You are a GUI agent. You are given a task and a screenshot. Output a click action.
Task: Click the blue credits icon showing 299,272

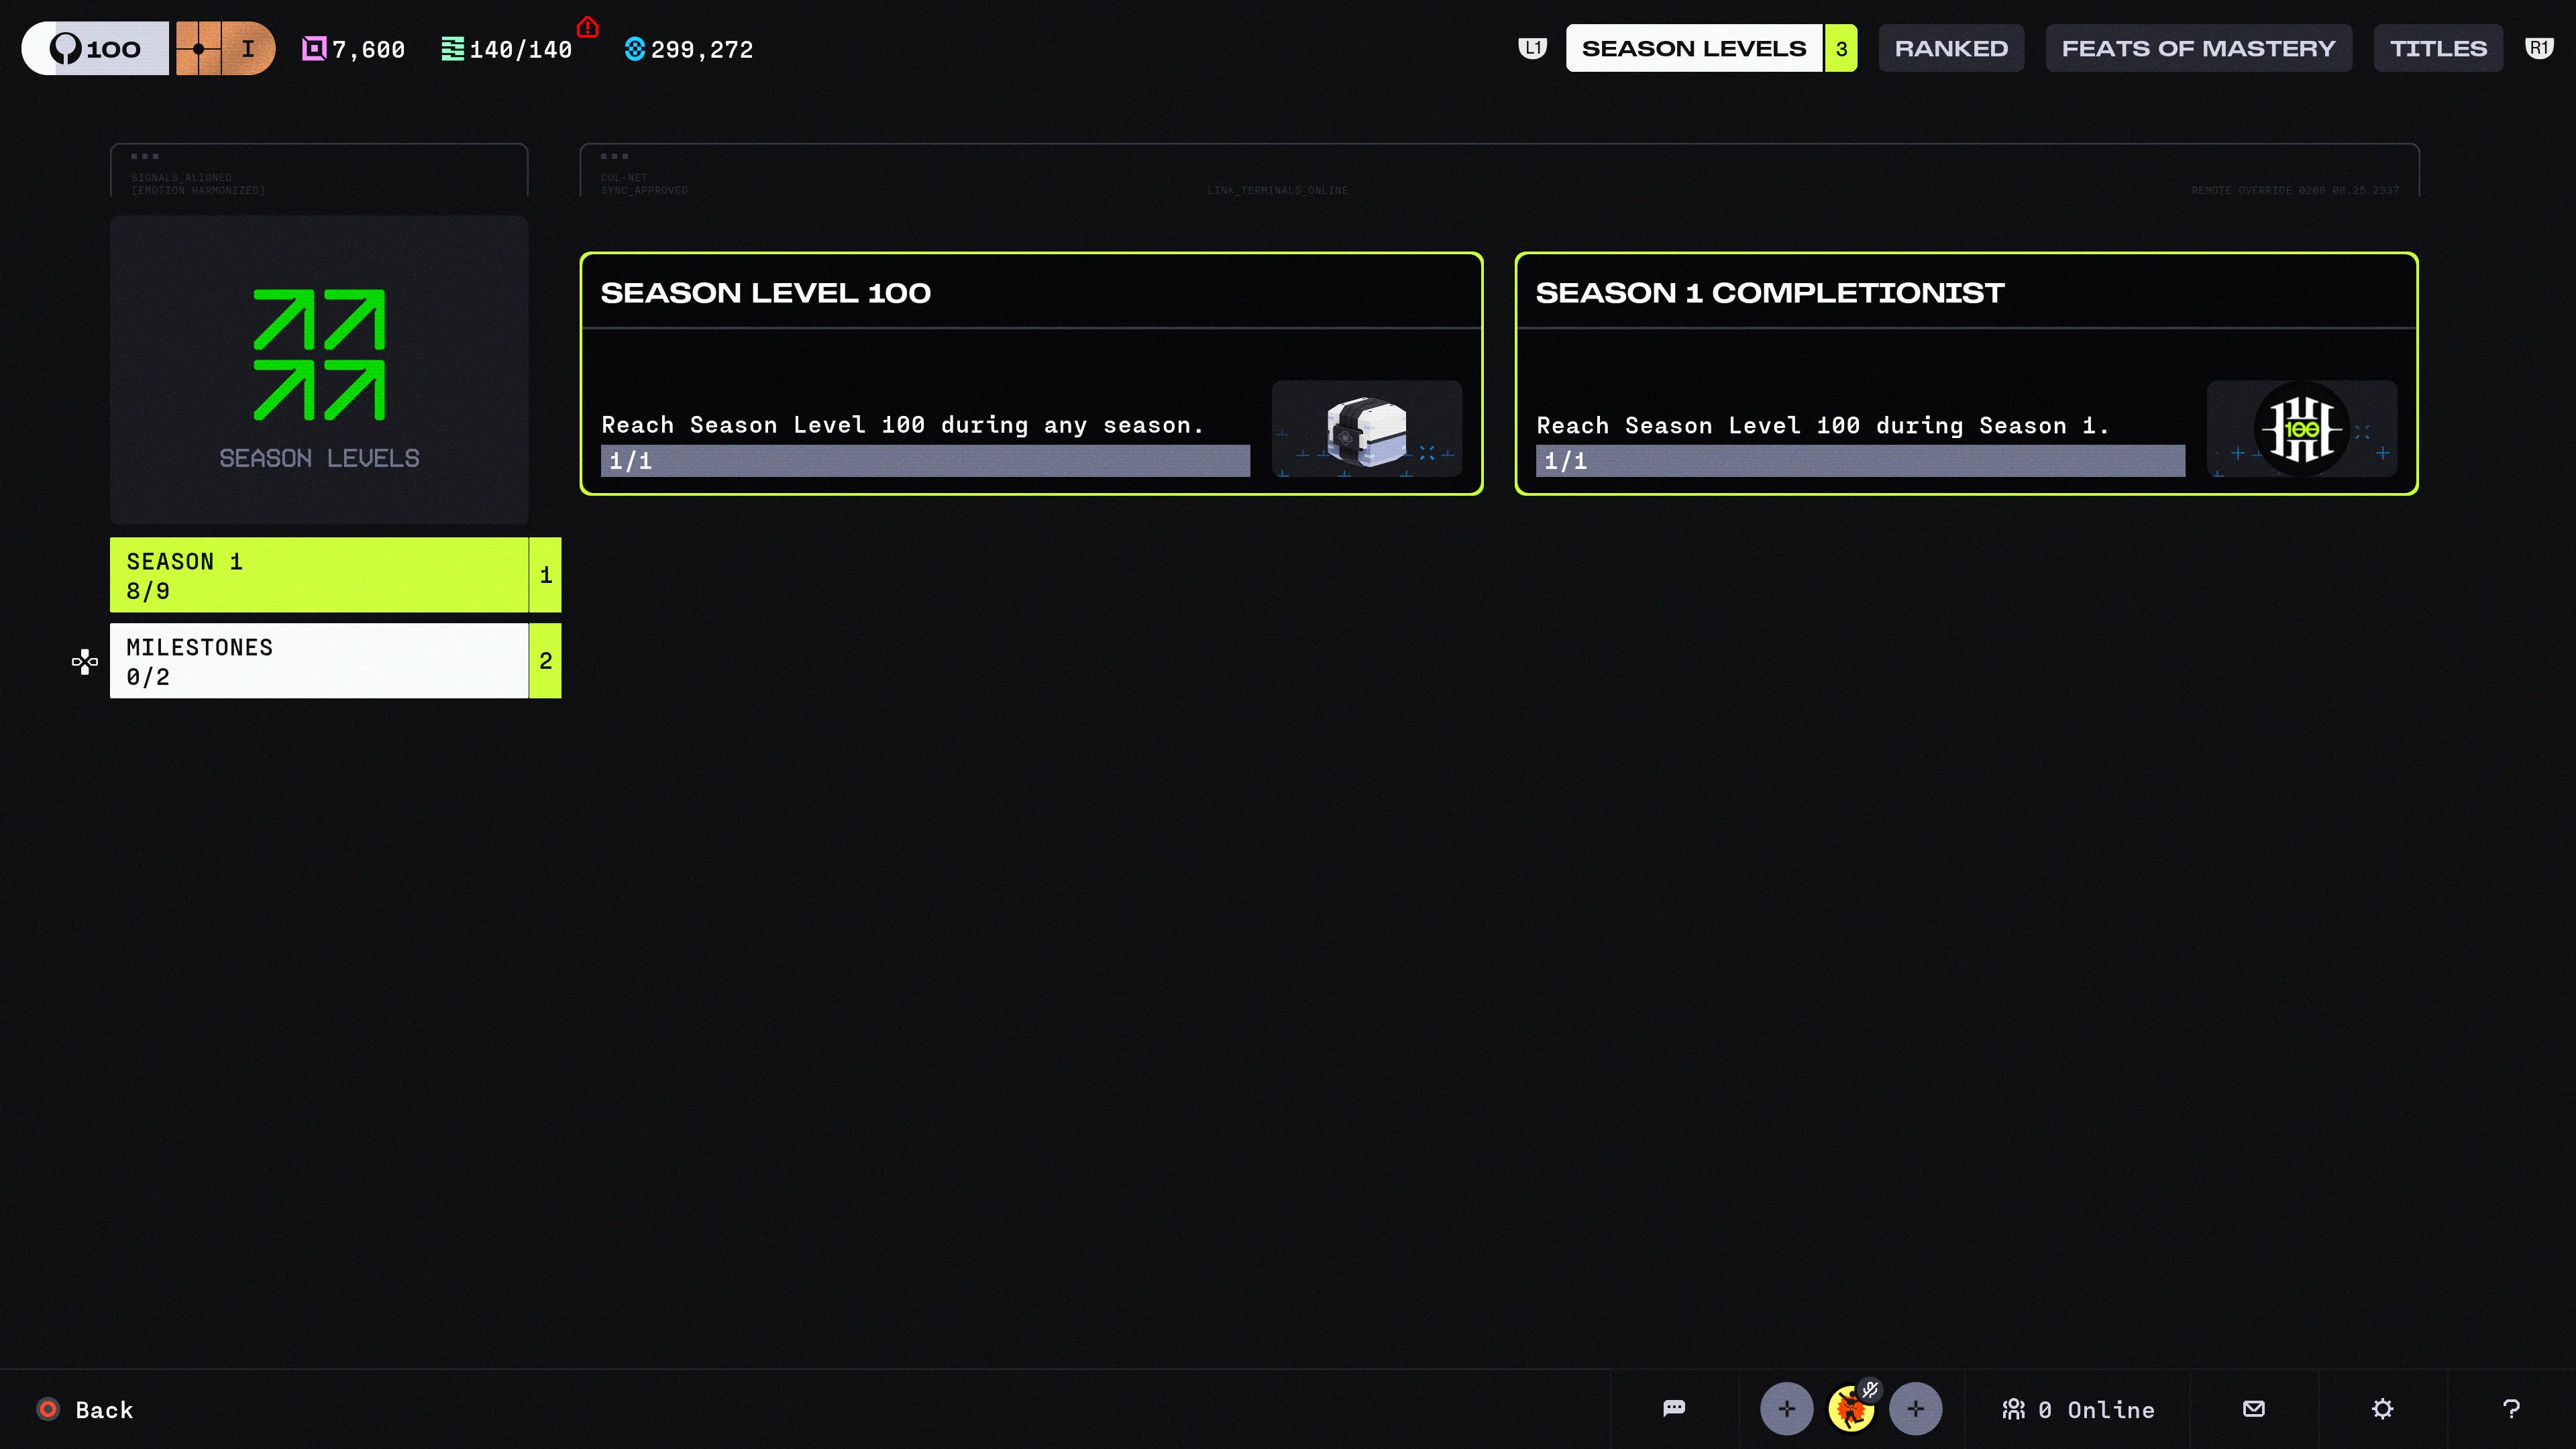point(634,48)
